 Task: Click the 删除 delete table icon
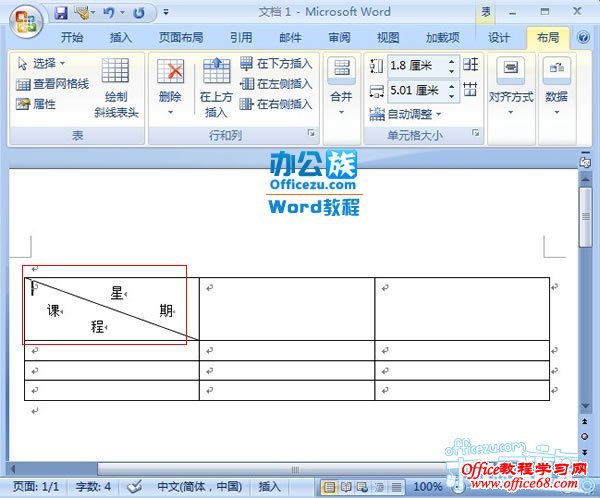(x=170, y=71)
